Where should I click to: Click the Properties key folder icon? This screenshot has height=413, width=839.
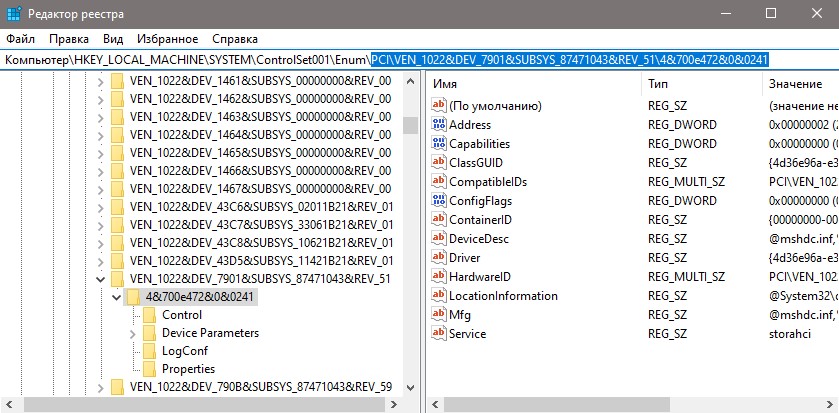tap(150, 369)
